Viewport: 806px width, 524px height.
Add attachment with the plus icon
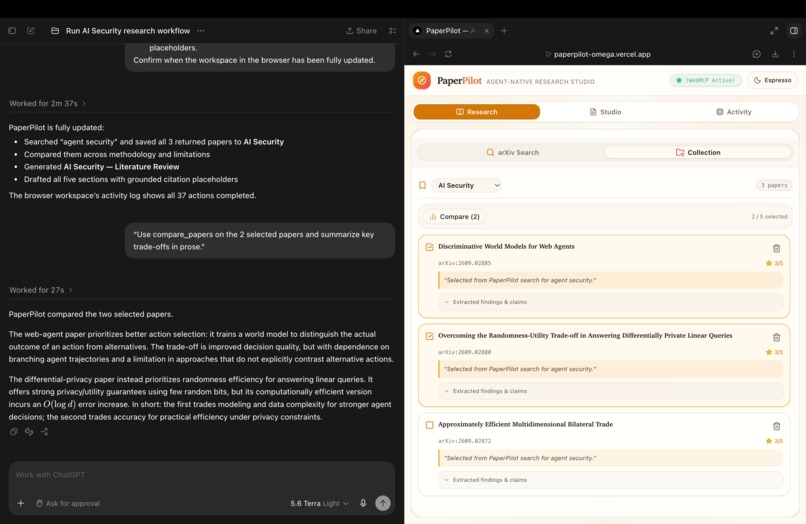click(21, 503)
